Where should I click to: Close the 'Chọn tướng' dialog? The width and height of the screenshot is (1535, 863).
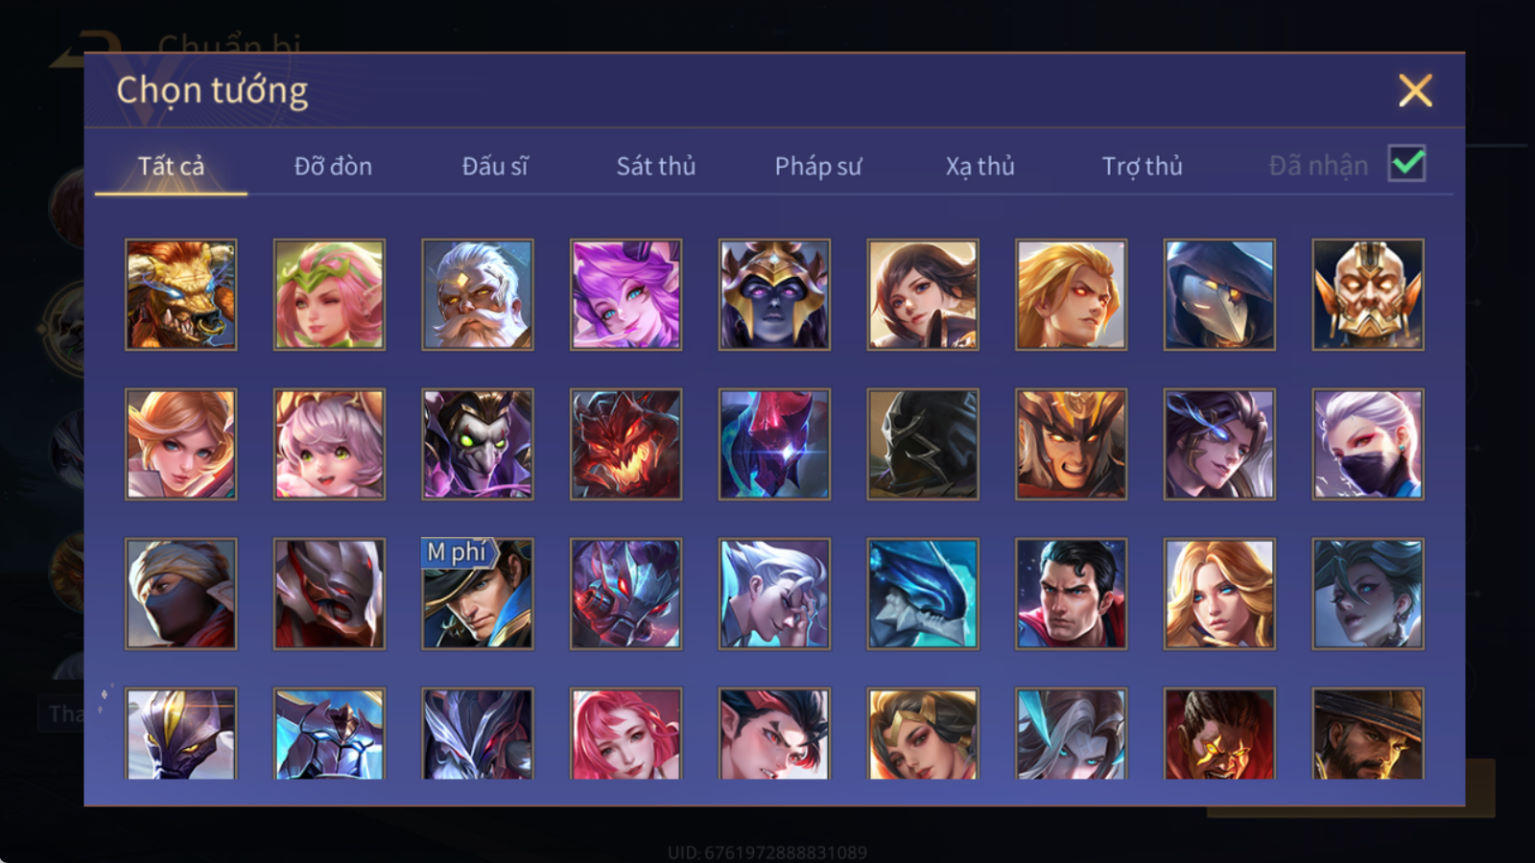coord(1415,91)
